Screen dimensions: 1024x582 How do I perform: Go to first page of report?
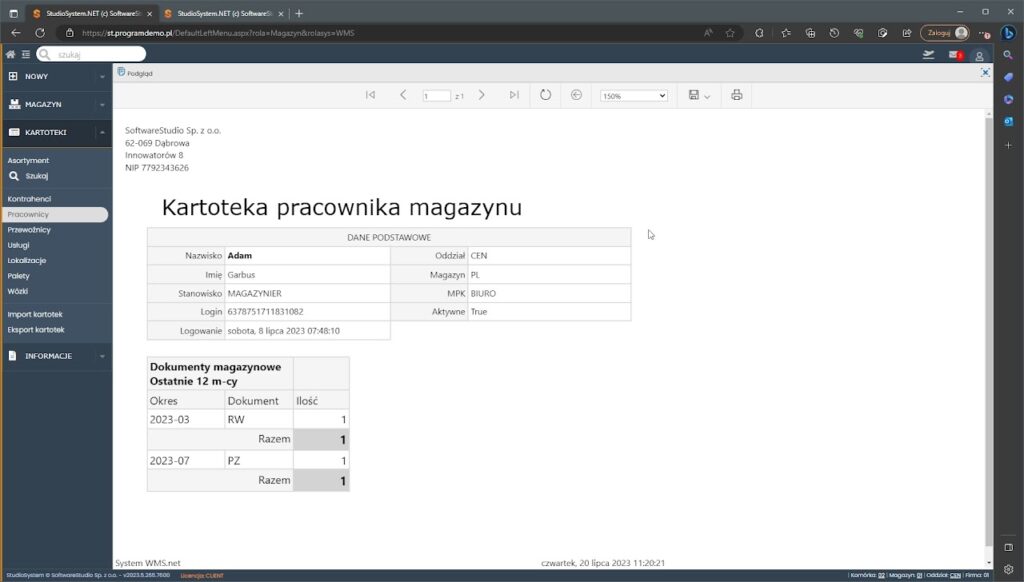(370, 95)
